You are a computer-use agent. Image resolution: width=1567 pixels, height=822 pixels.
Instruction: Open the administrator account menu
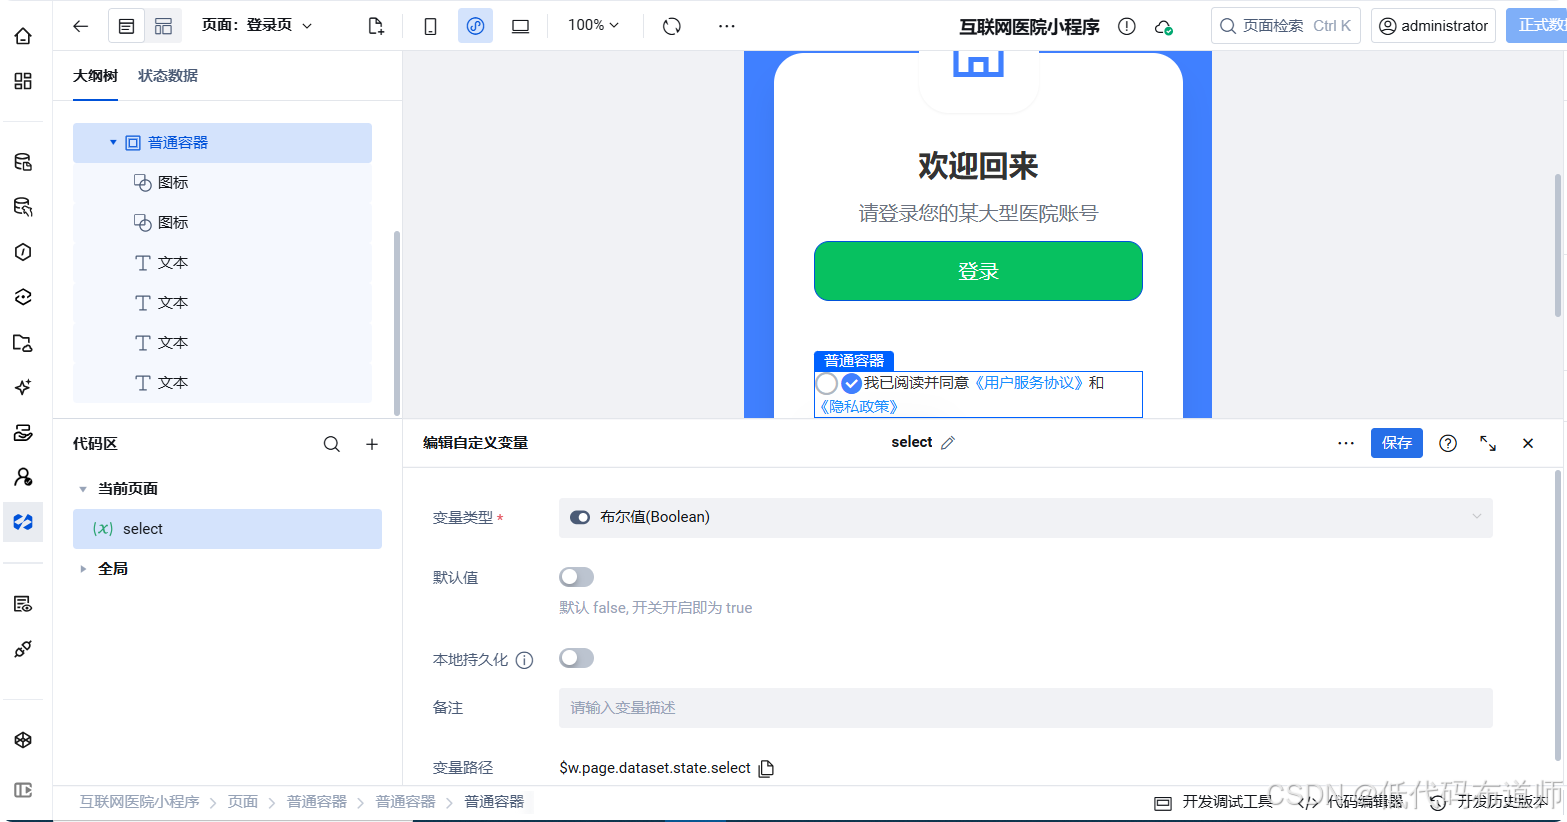click(x=1434, y=25)
